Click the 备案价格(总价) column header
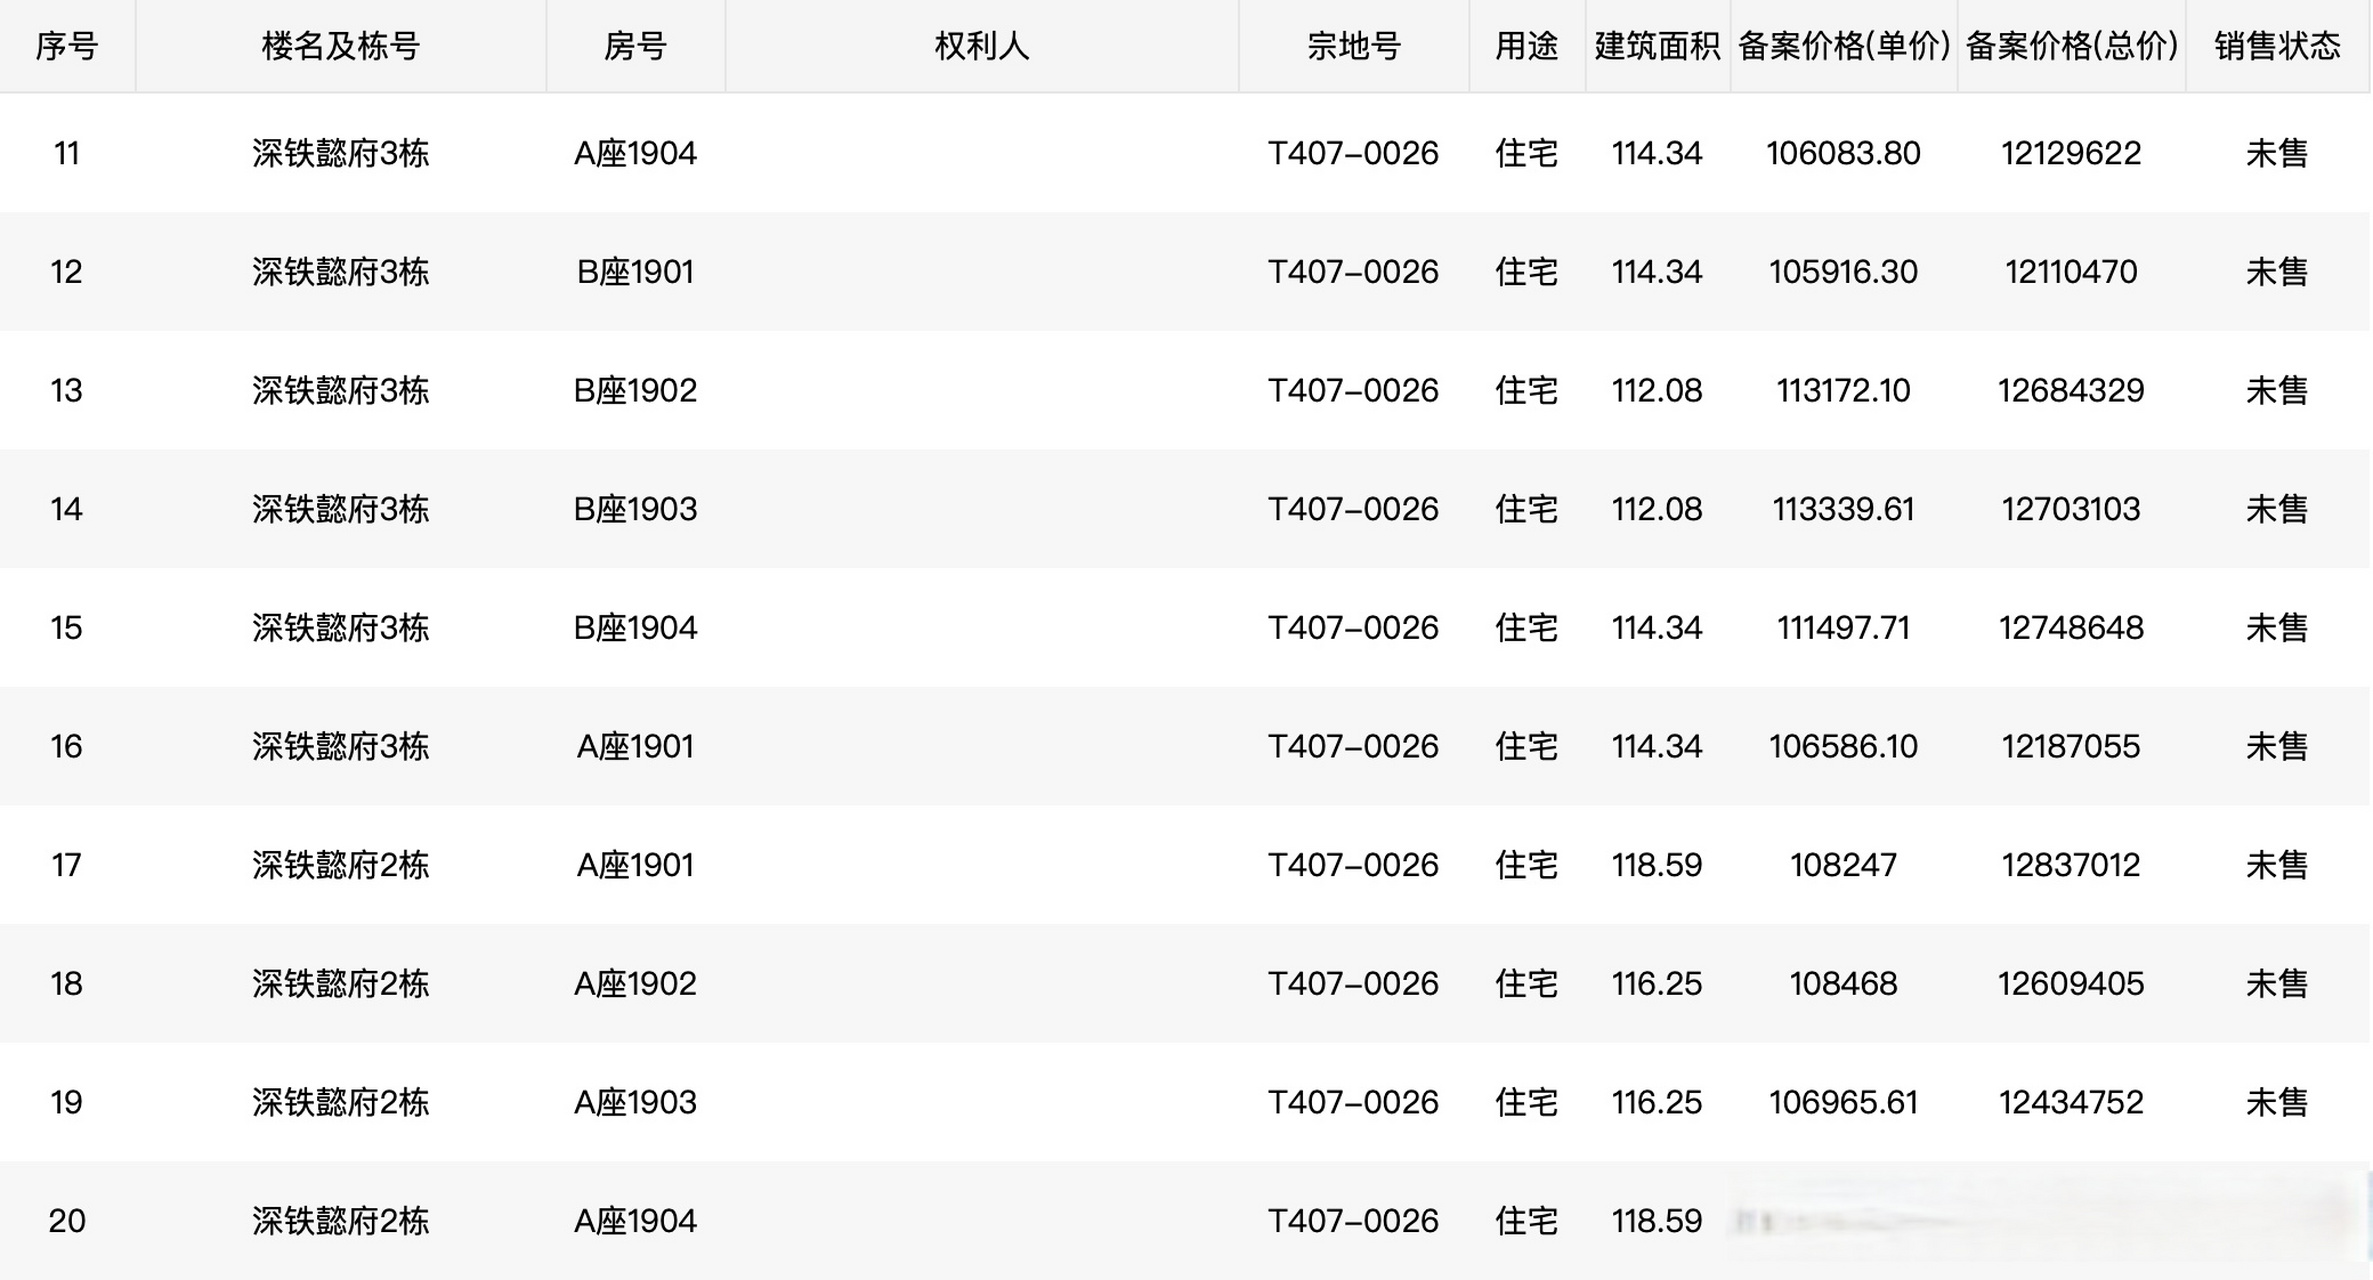Viewport: 2373px width, 1280px height. pyautogui.click(x=2071, y=46)
